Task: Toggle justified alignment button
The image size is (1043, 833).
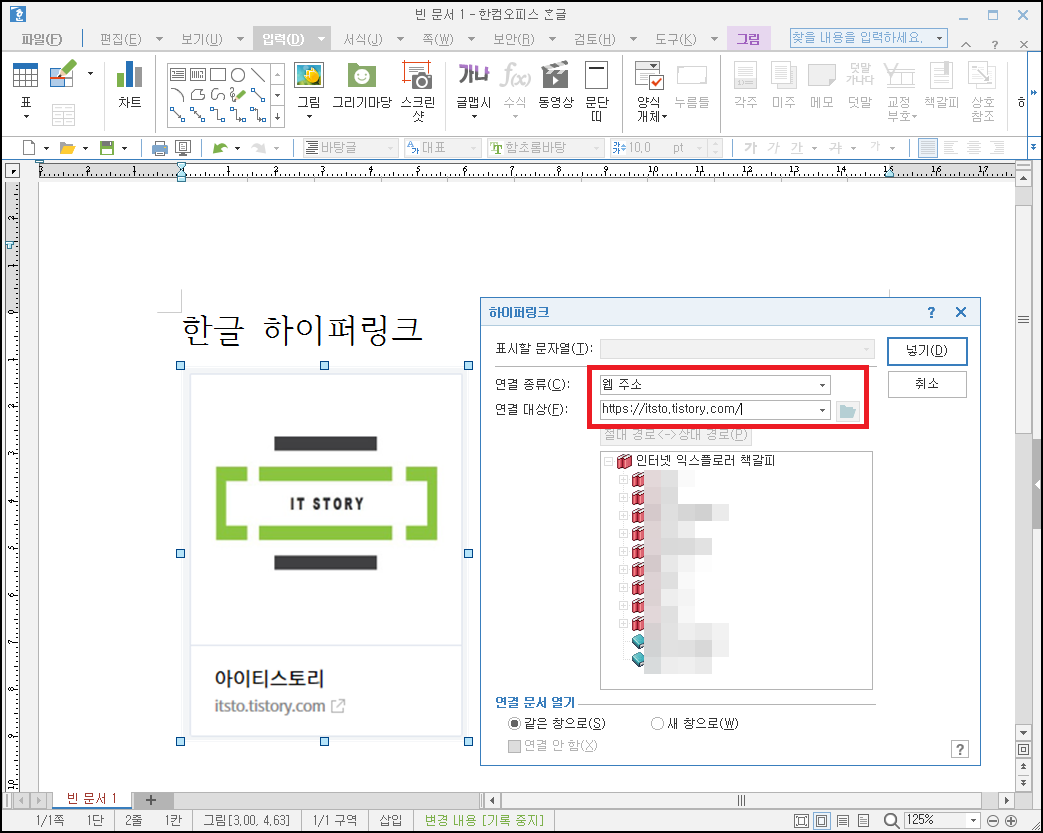Action: tap(928, 148)
